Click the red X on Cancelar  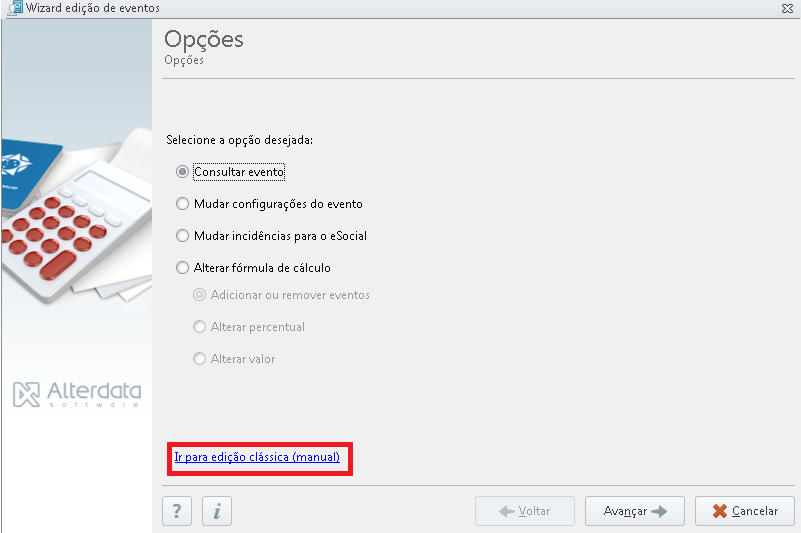coord(719,511)
